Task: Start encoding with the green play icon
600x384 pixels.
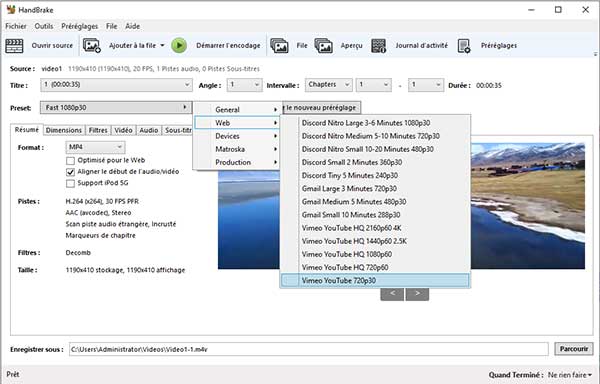Action: point(179,46)
